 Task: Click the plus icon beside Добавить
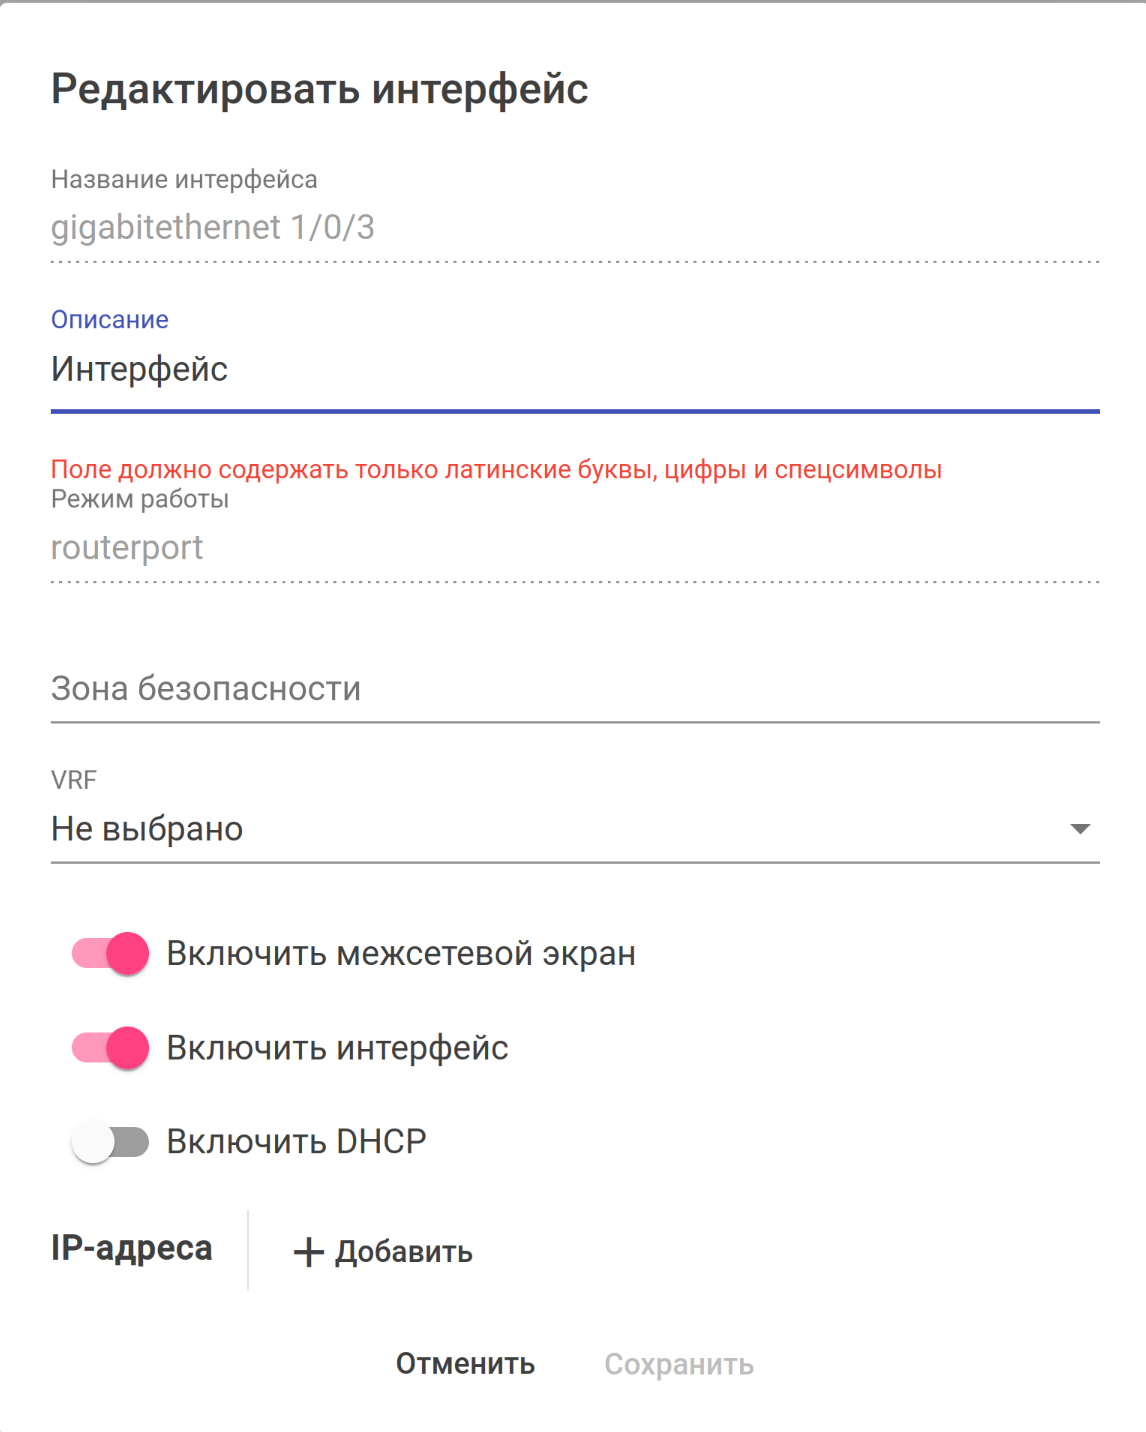tap(308, 1252)
